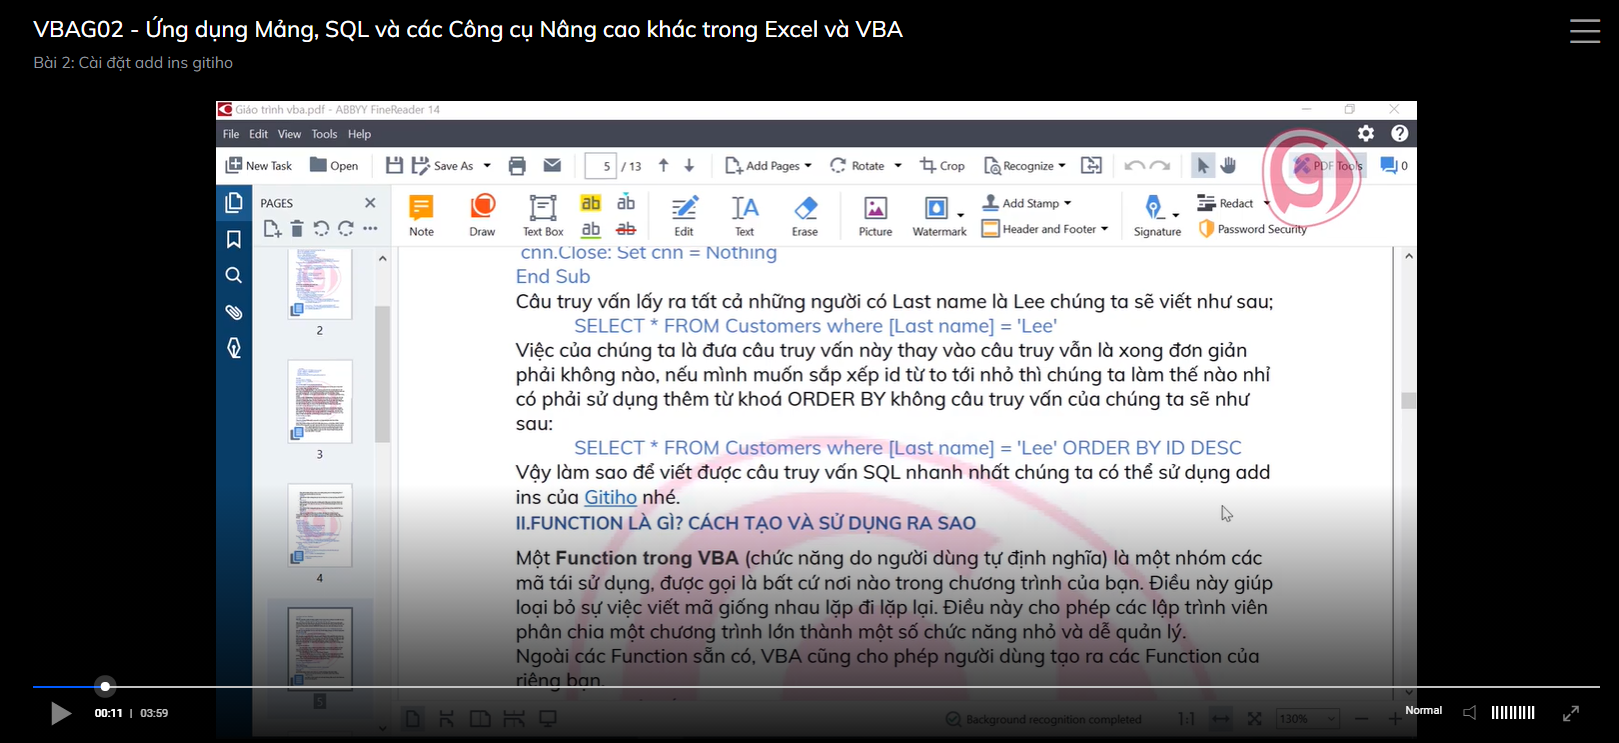
Task: Adjust the video volume bars
Action: point(1512,713)
